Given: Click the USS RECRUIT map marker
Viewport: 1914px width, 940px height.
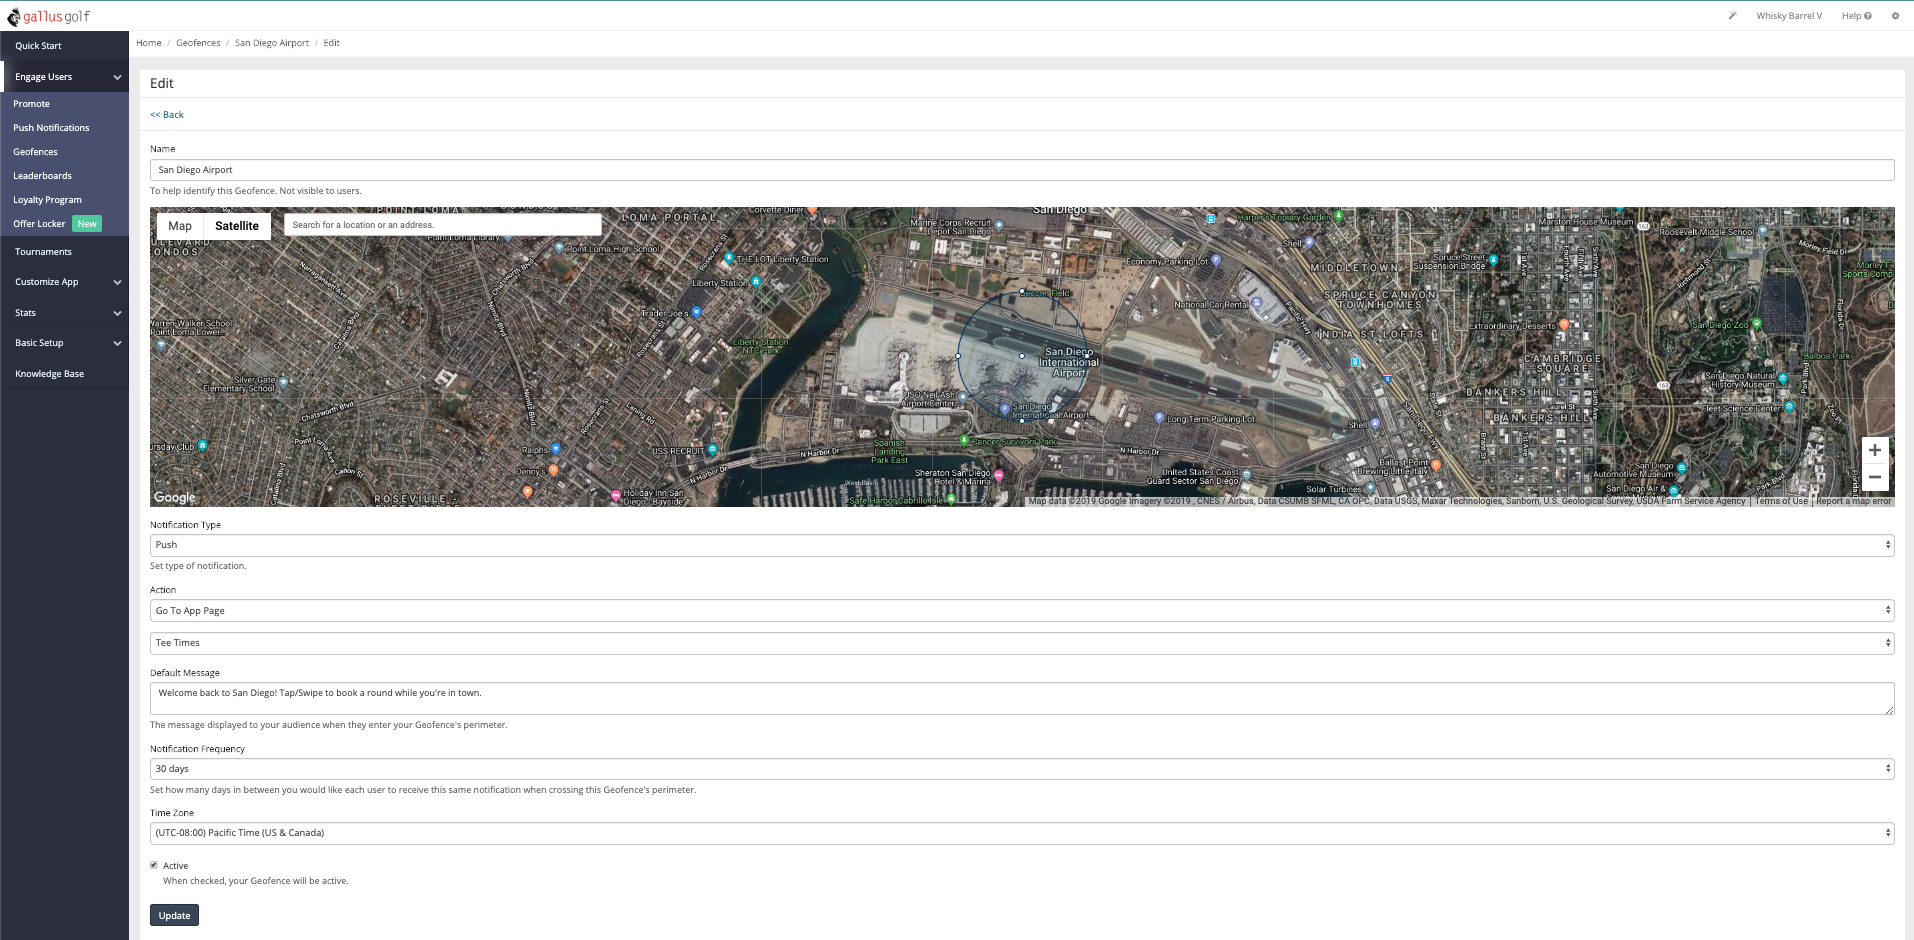Looking at the screenshot, I should coord(712,450).
